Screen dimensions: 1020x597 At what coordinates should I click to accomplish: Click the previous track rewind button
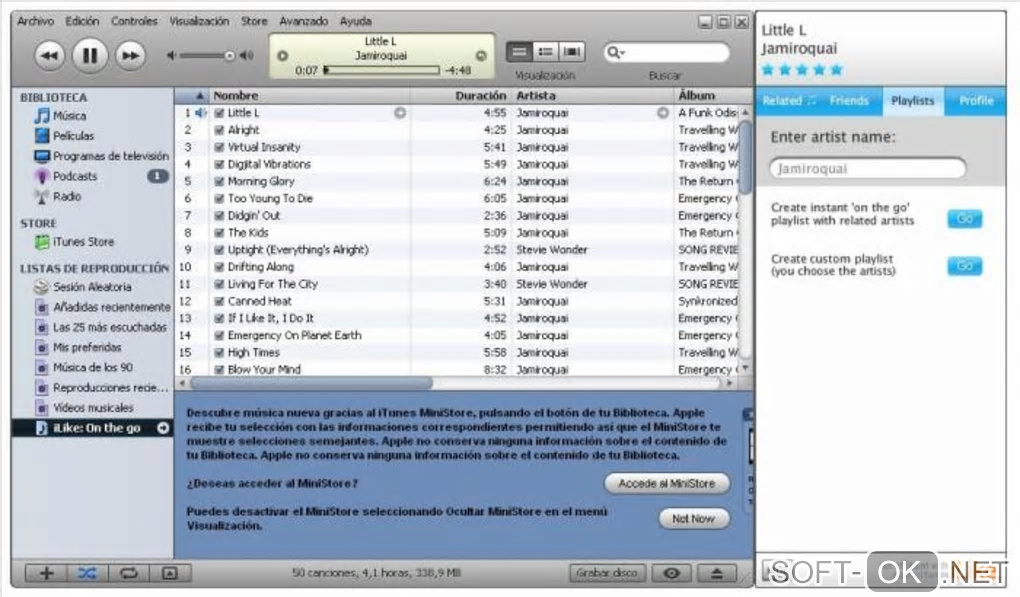coord(49,56)
